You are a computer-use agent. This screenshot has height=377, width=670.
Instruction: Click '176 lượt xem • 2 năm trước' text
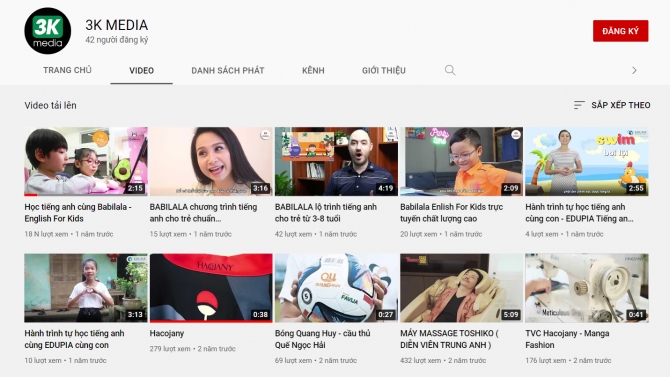pos(568,361)
